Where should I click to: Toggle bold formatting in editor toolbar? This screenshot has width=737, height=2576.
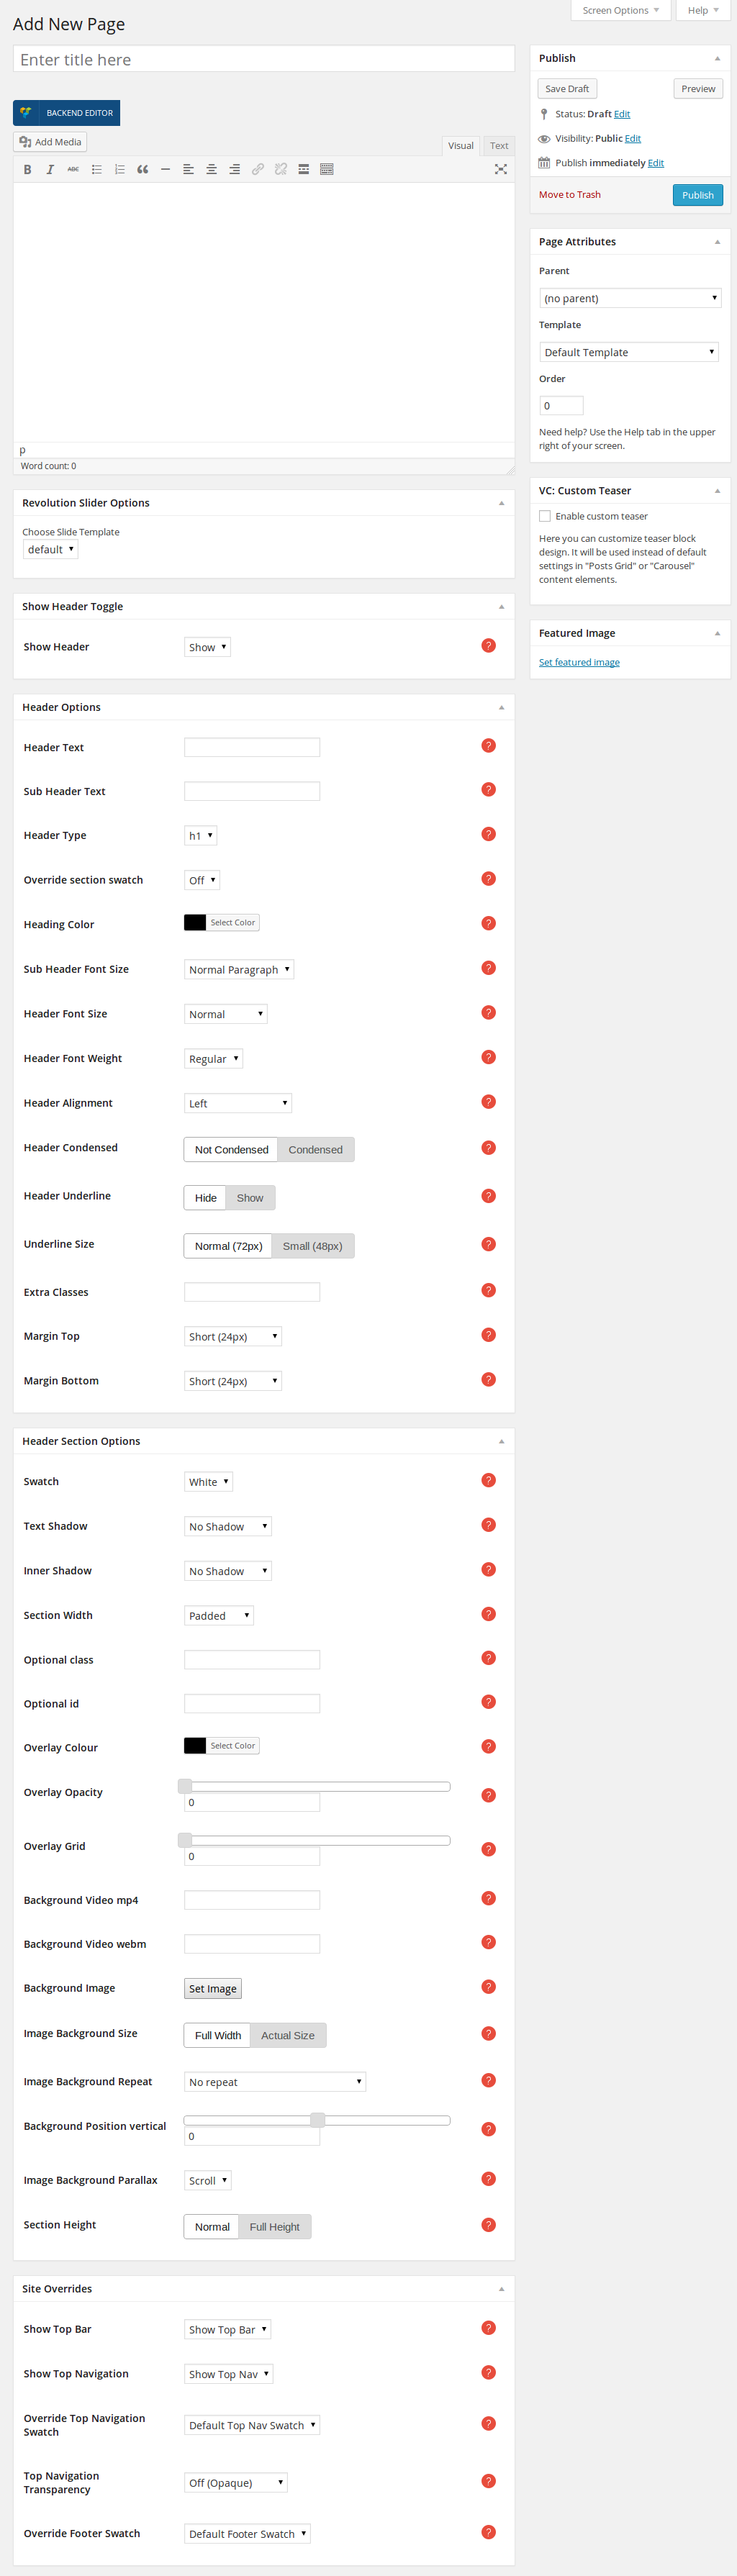27,169
